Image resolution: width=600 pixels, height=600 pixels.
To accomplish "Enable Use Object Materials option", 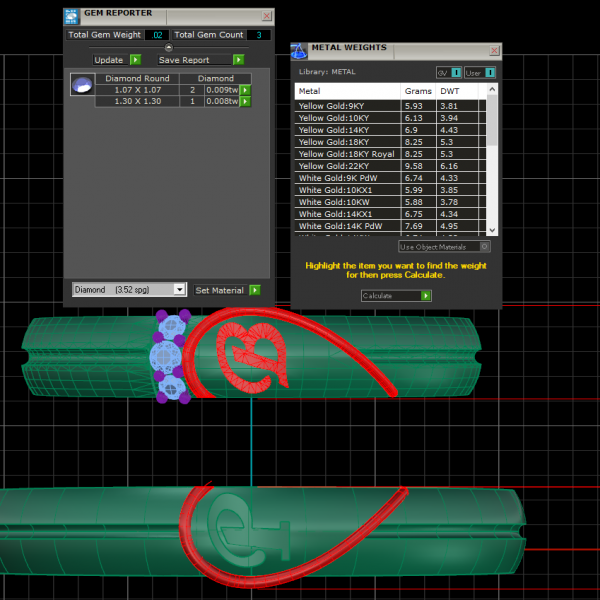I will pos(485,246).
